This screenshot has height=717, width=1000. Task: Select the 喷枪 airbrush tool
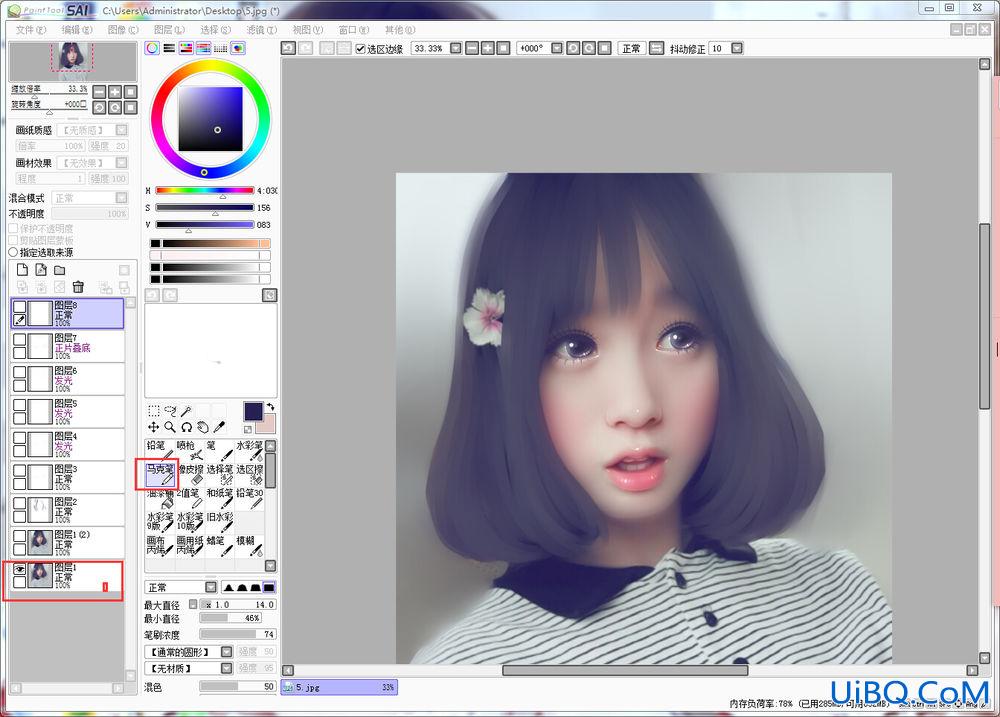pyautogui.click(x=190, y=450)
